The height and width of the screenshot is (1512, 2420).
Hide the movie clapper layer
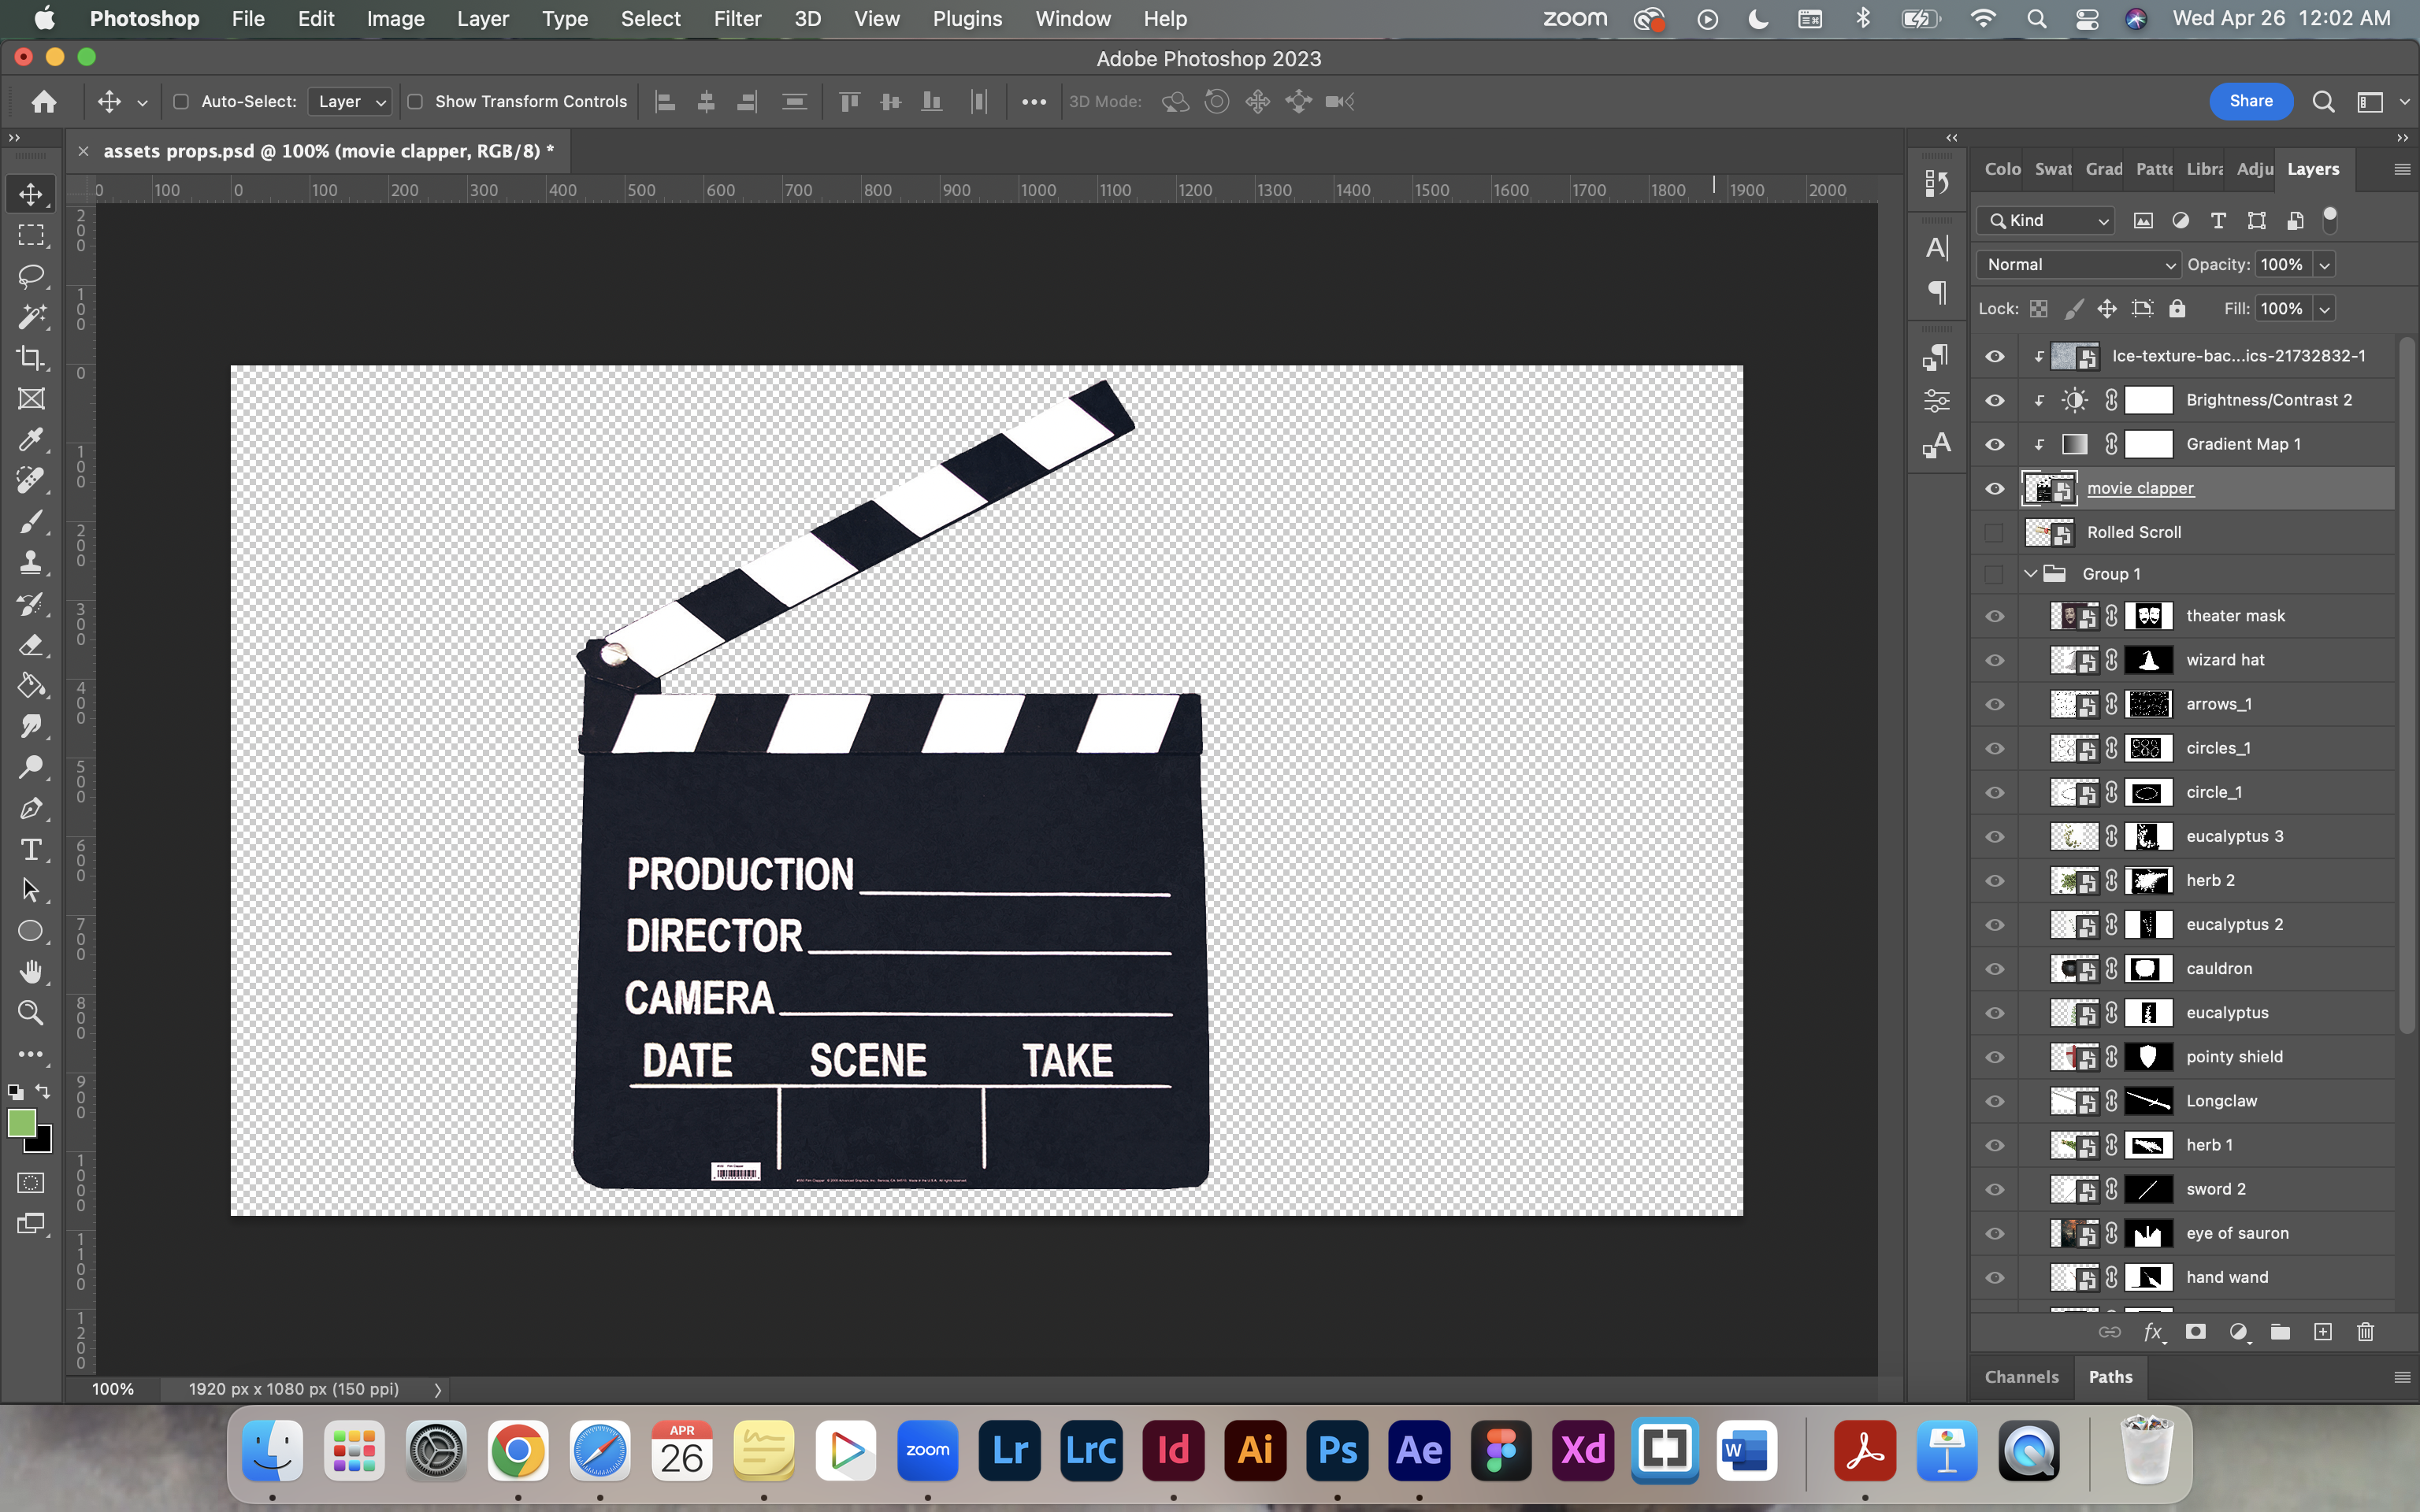coord(1994,489)
